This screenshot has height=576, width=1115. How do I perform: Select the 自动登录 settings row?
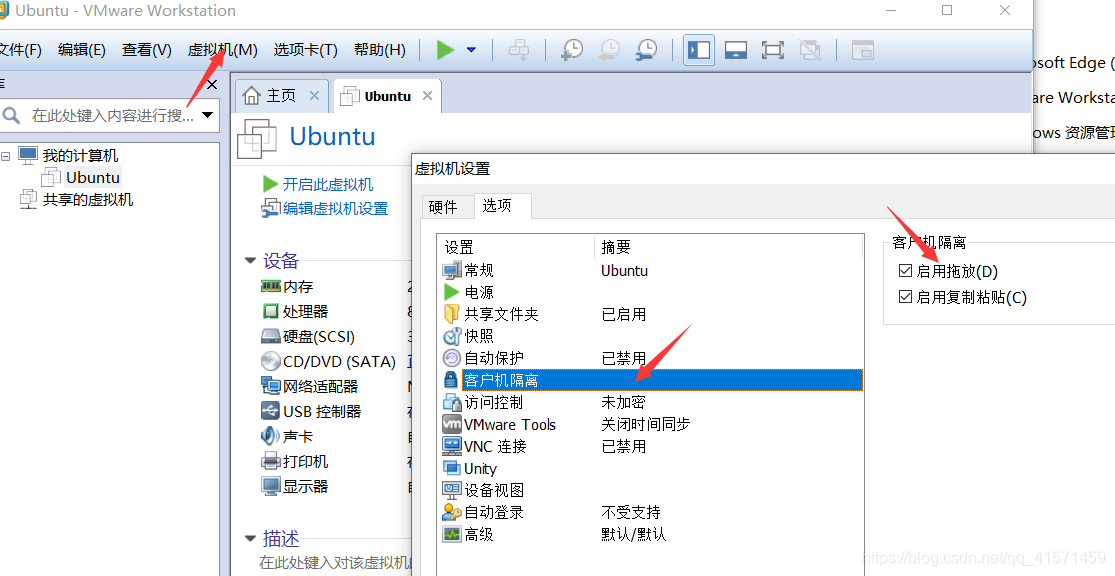click(x=651, y=512)
